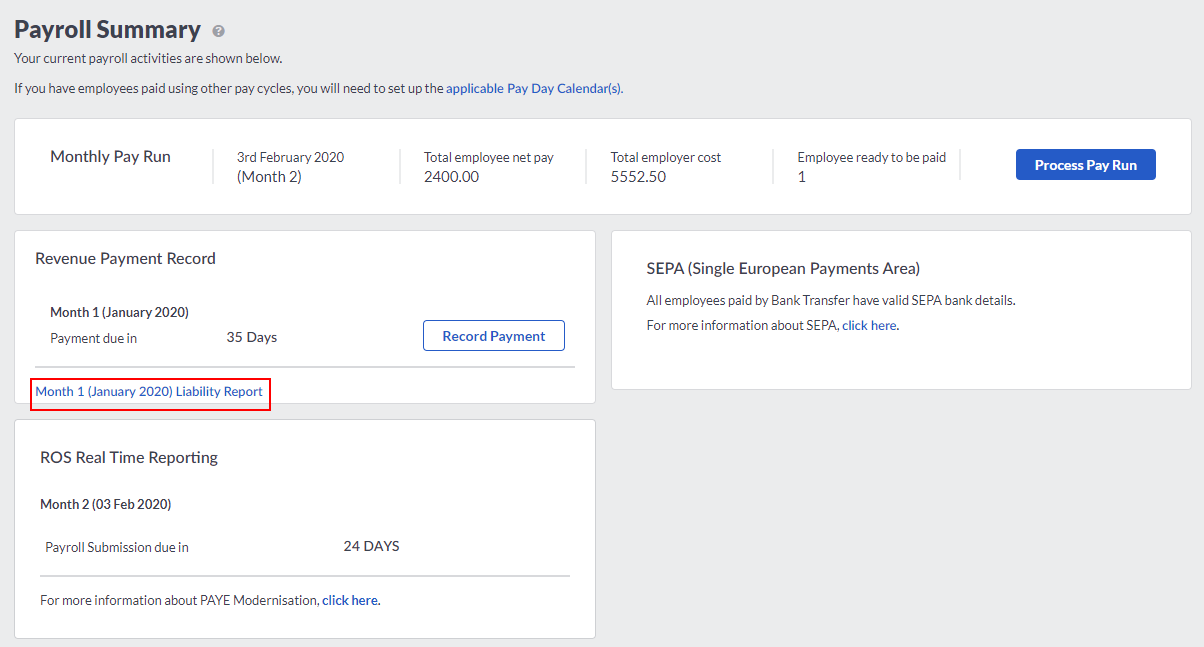Click the help icon beside Payroll Summary

click(x=219, y=31)
